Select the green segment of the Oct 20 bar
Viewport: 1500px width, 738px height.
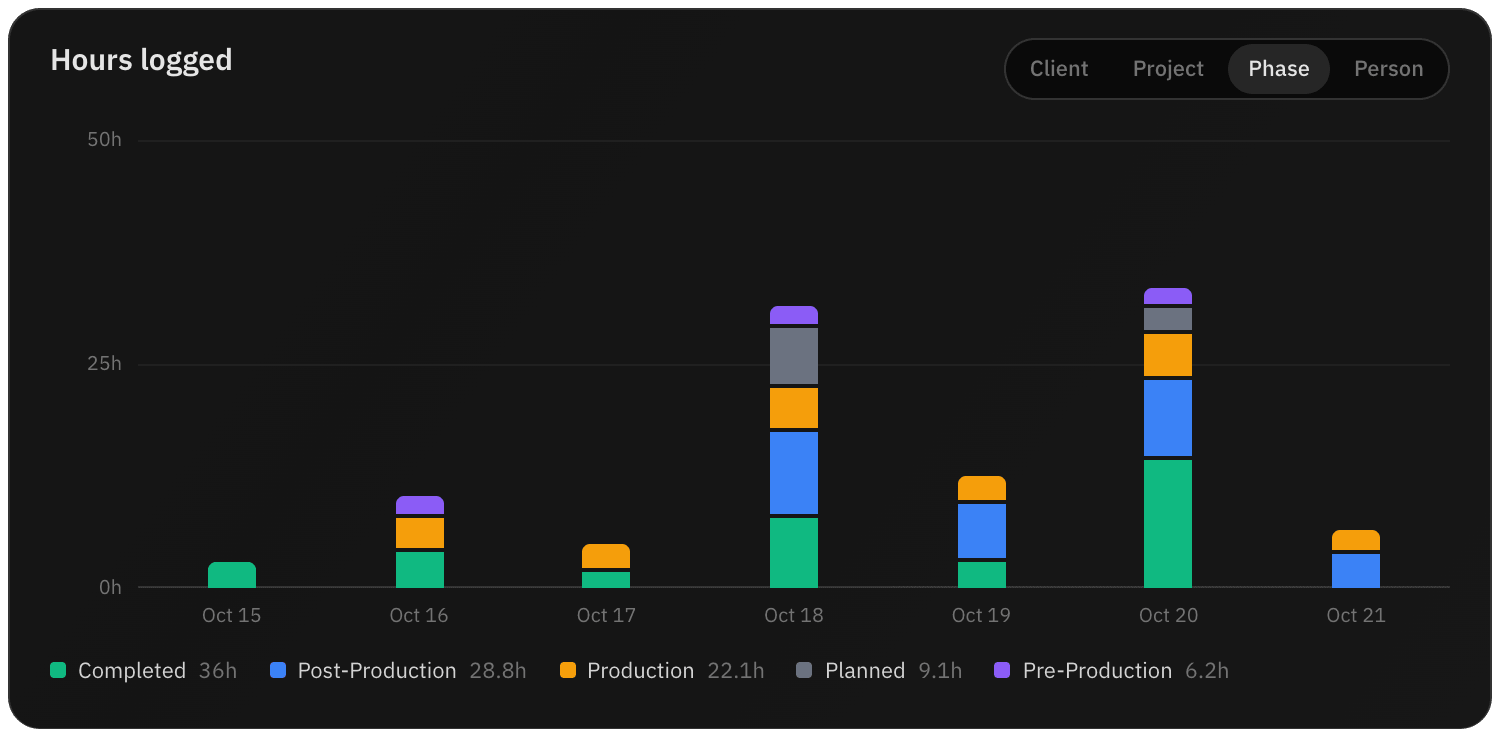1168,524
